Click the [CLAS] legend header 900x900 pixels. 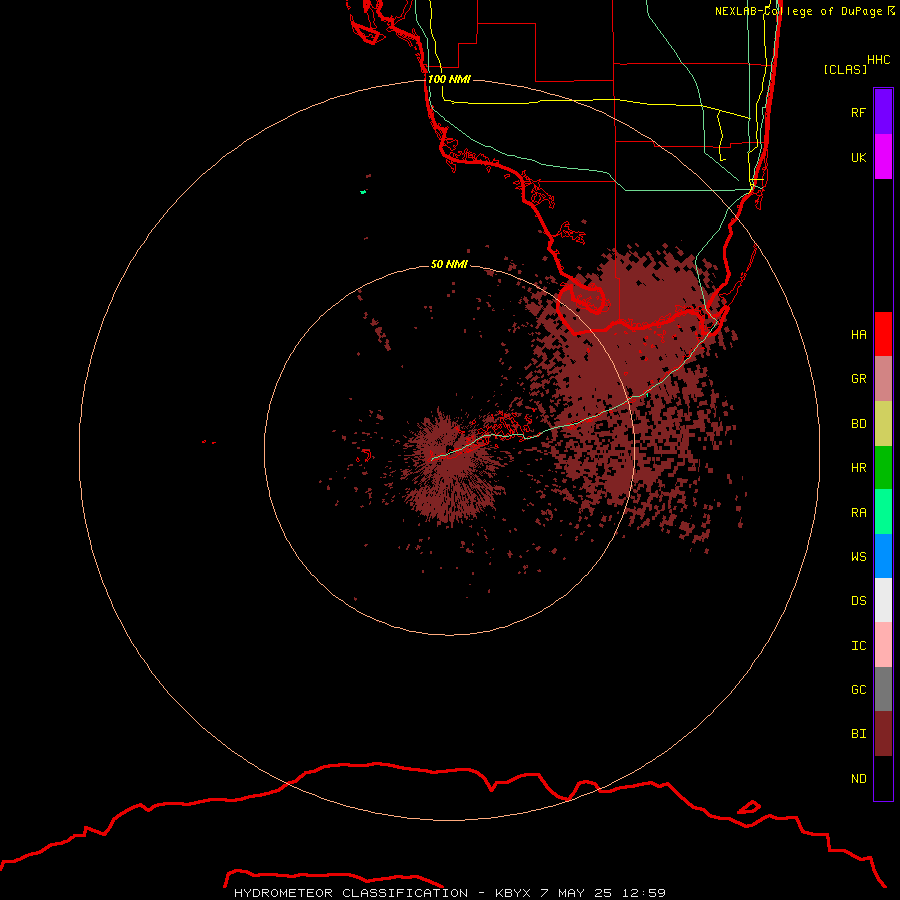(845, 69)
